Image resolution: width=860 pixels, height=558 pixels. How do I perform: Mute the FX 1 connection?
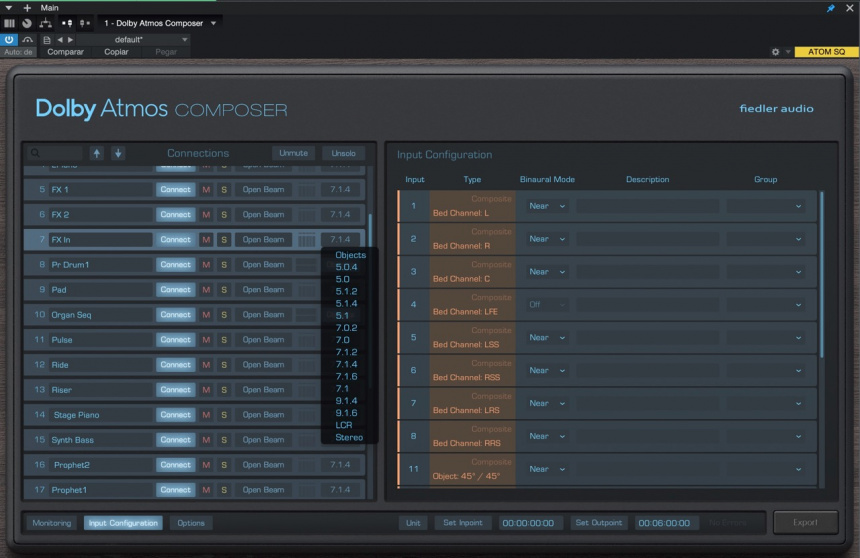[x=206, y=190]
